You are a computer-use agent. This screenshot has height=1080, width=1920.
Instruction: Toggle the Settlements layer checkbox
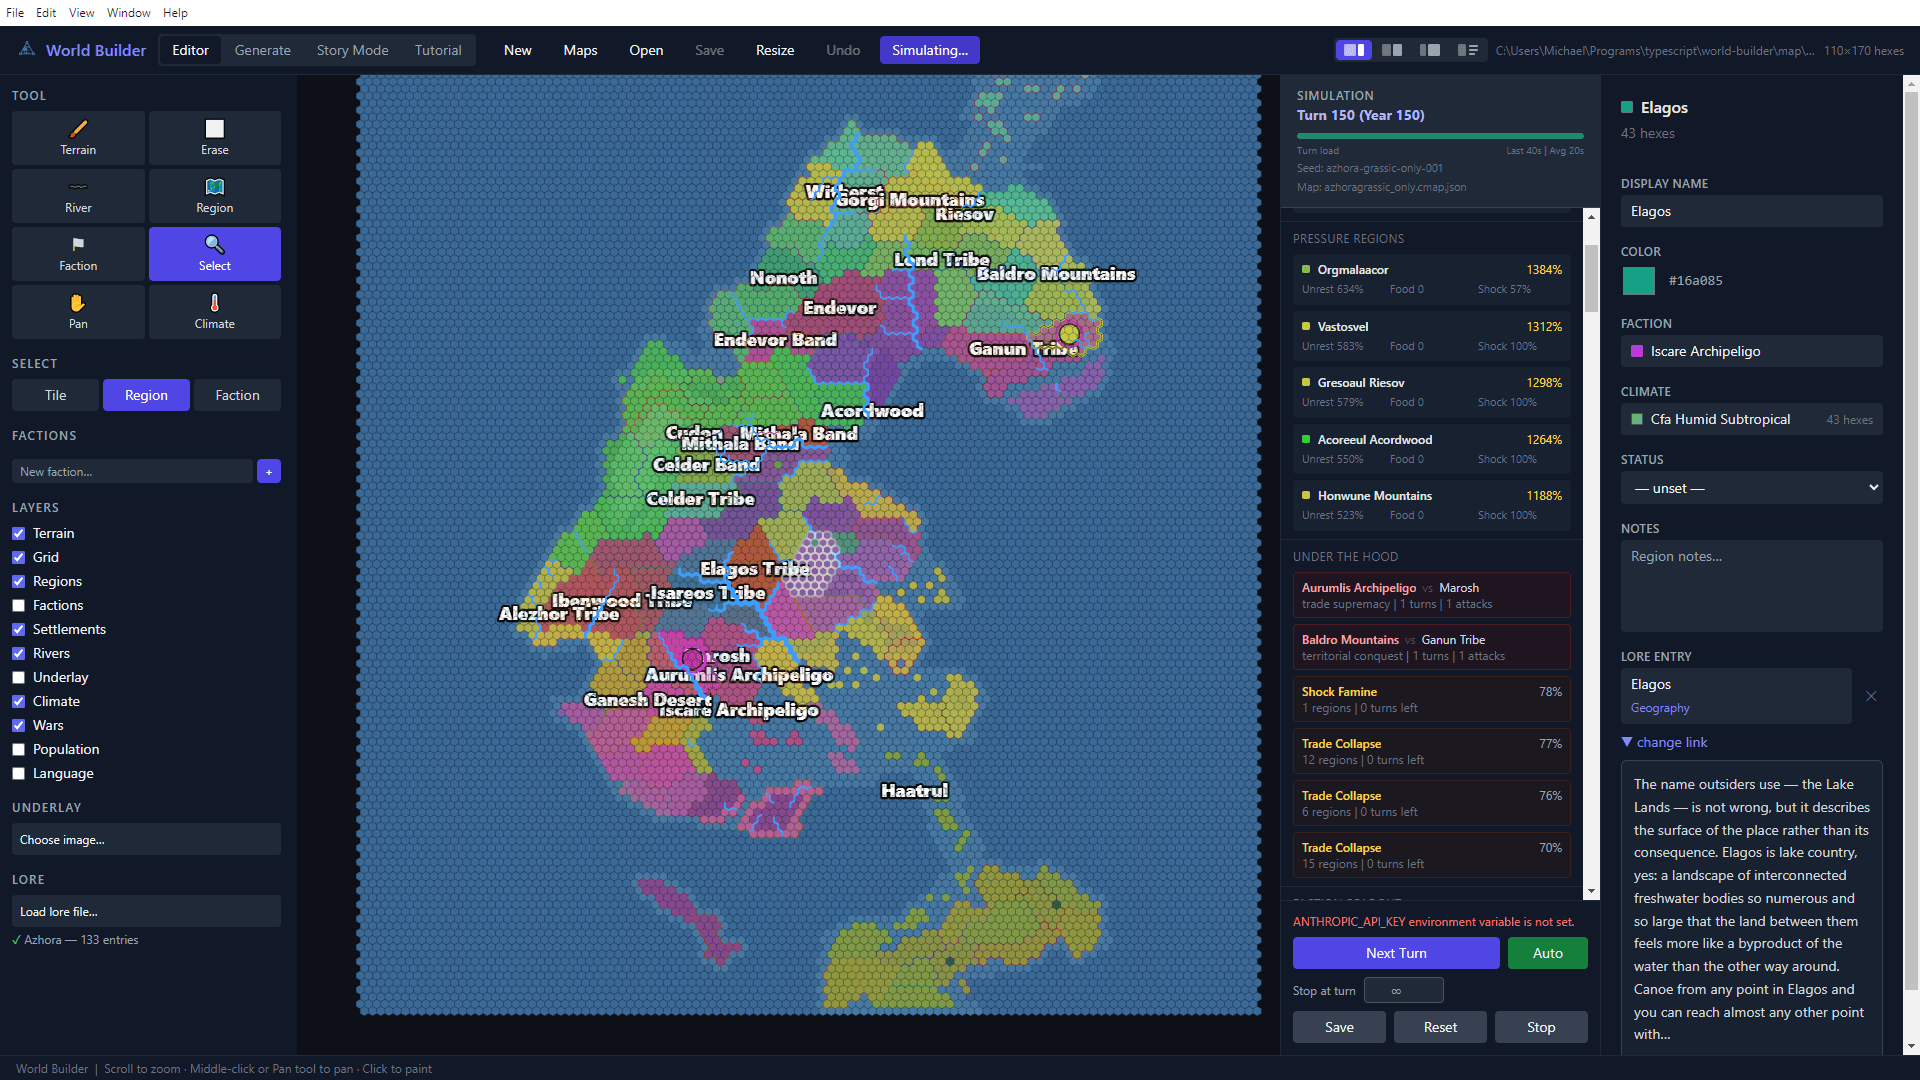click(18, 629)
